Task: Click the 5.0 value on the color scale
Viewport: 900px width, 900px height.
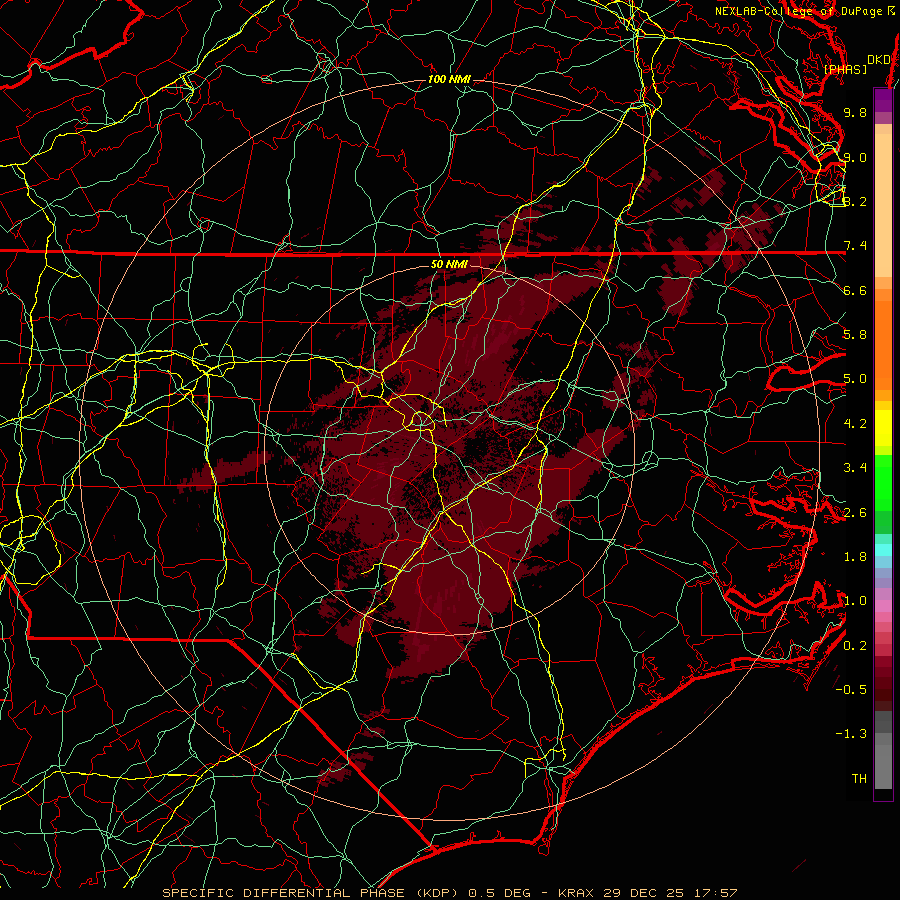Action: tap(855, 379)
